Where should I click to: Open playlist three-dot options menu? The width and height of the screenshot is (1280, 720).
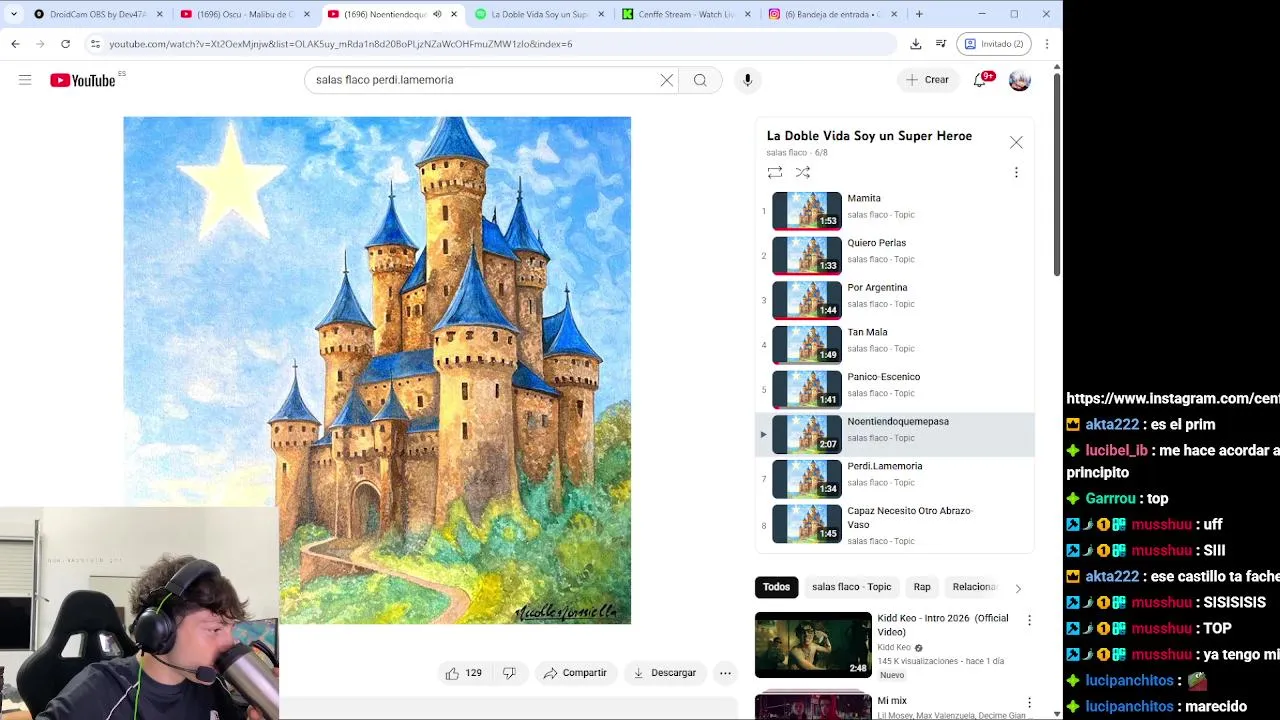pos(1016,172)
